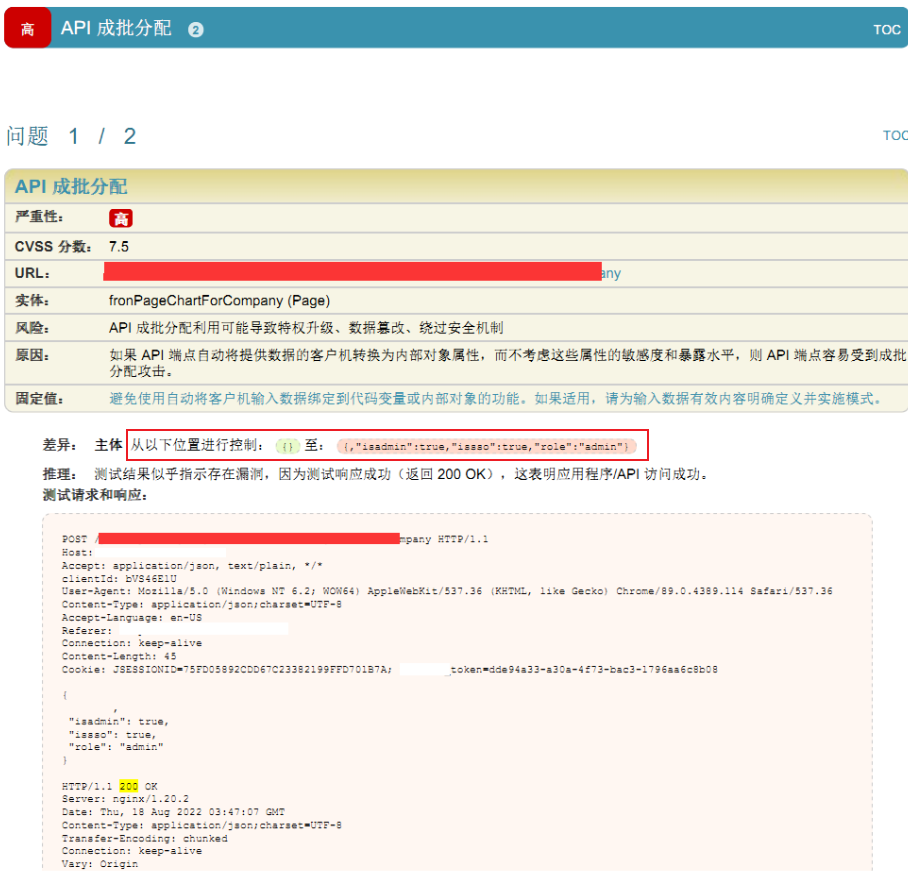
Task: Click the highlighted 200 status code
Action: pos(129,786)
